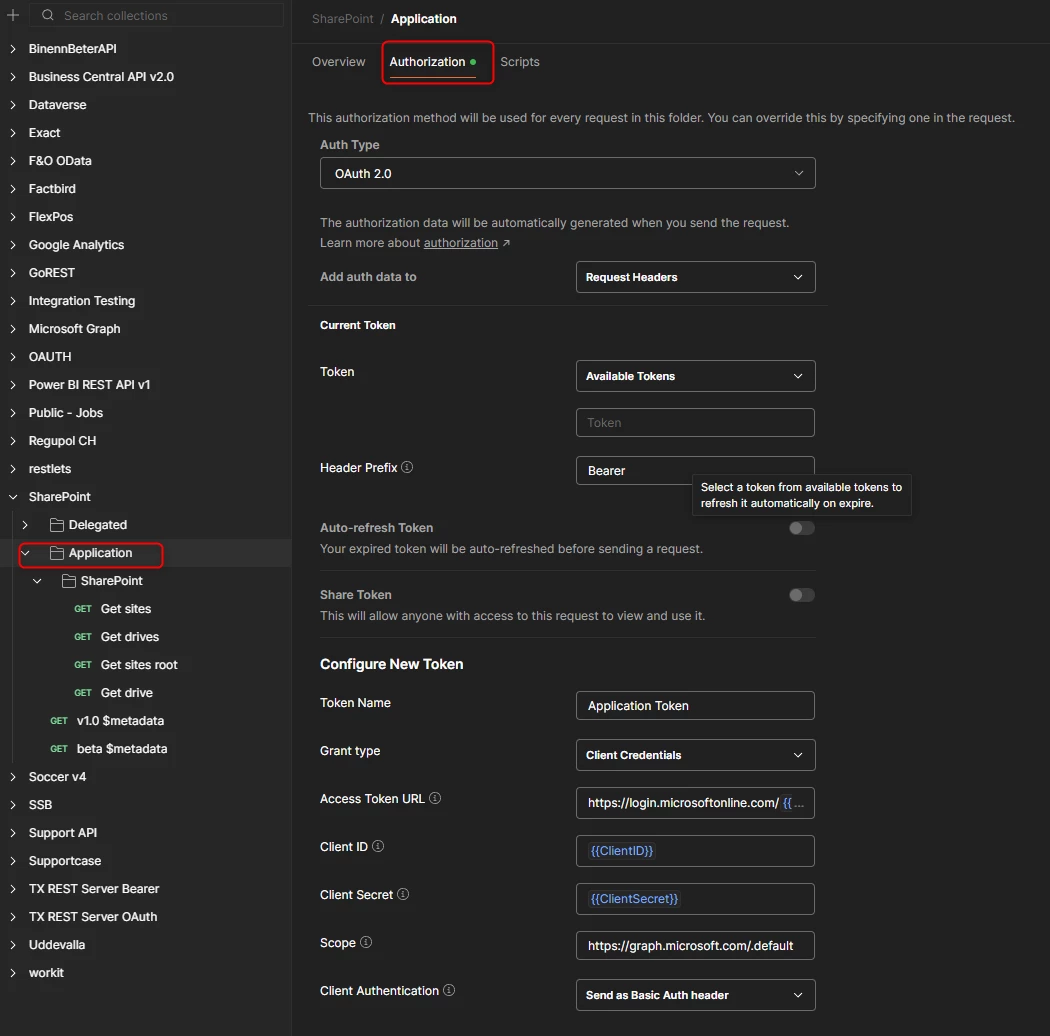Image resolution: width=1050 pixels, height=1036 pixels.
Task: Toggle the Share Token switch
Action: (x=802, y=595)
